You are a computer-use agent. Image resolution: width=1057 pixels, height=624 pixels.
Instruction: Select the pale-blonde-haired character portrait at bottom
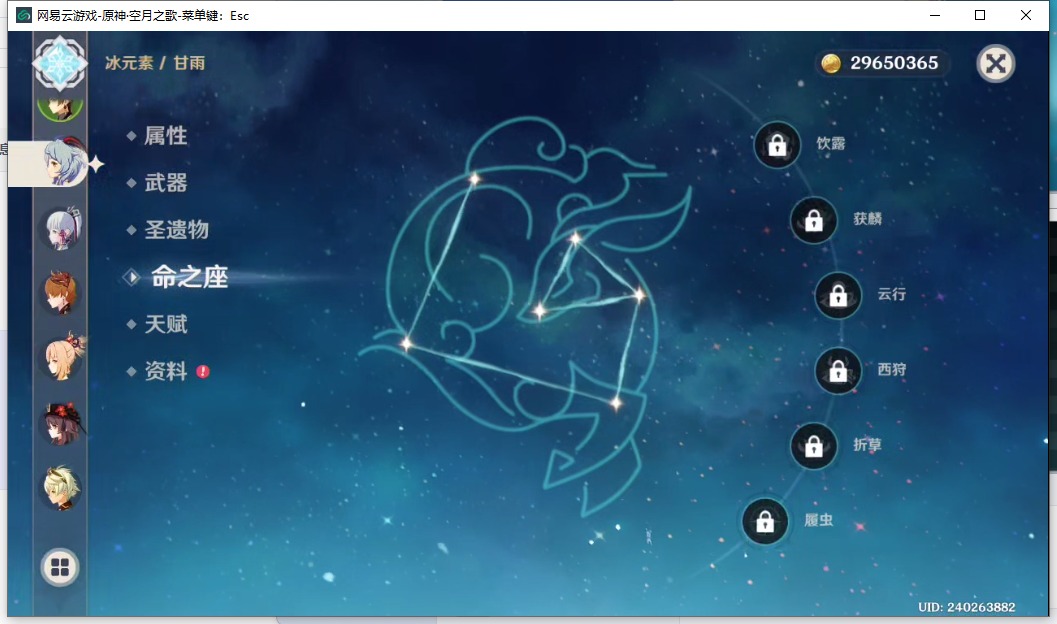point(62,488)
